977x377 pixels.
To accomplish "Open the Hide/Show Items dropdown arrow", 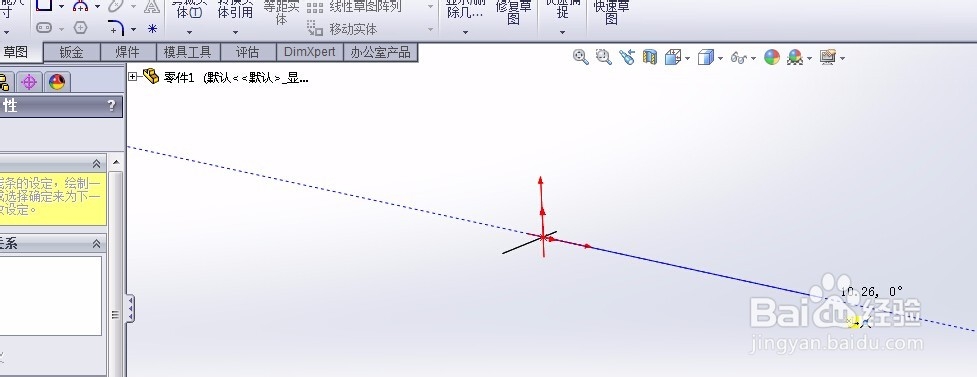I will (753, 59).
